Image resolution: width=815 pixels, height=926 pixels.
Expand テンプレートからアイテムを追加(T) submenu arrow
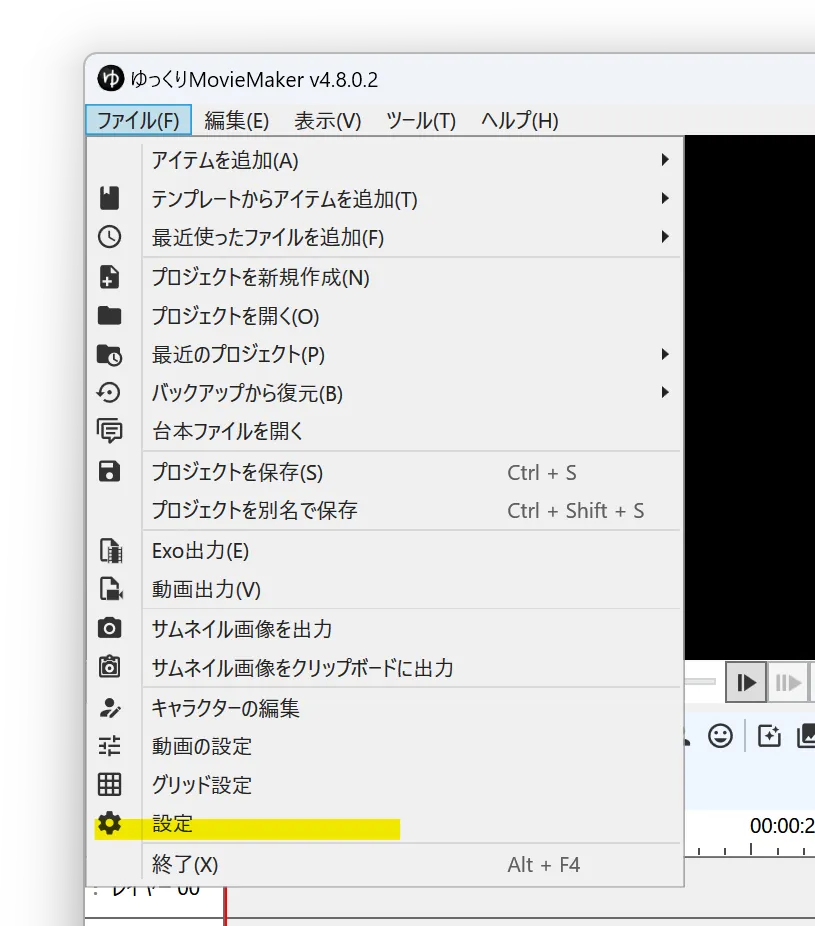665,198
